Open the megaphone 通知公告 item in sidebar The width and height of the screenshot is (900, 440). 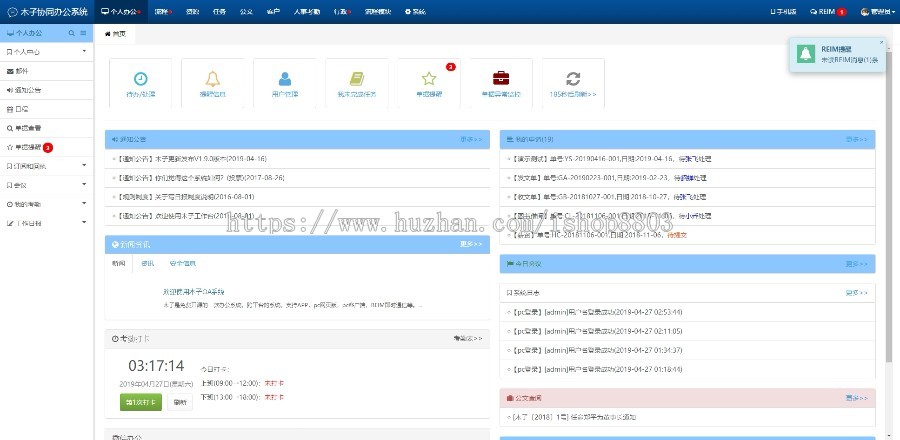[46, 90]
